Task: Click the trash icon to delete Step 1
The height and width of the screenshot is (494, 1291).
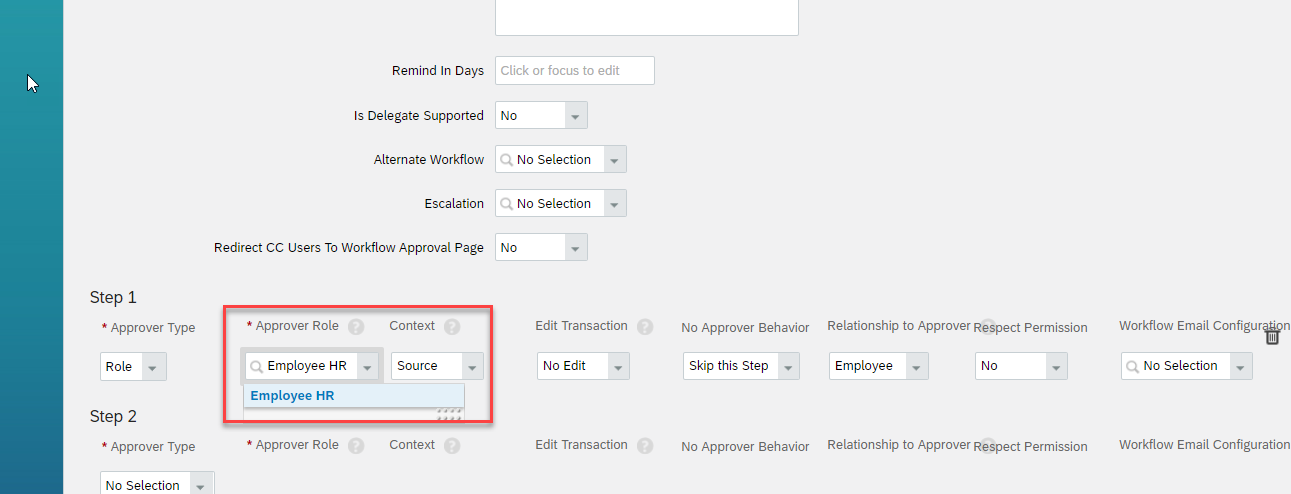Action: tap(1272, 337)
